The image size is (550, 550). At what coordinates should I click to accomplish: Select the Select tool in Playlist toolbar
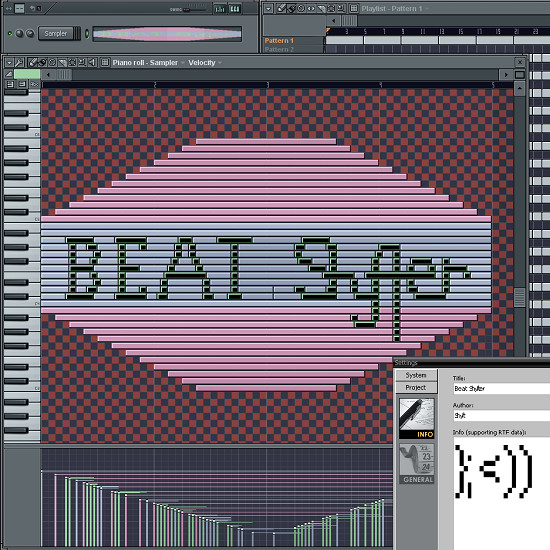tap(331, 8)
